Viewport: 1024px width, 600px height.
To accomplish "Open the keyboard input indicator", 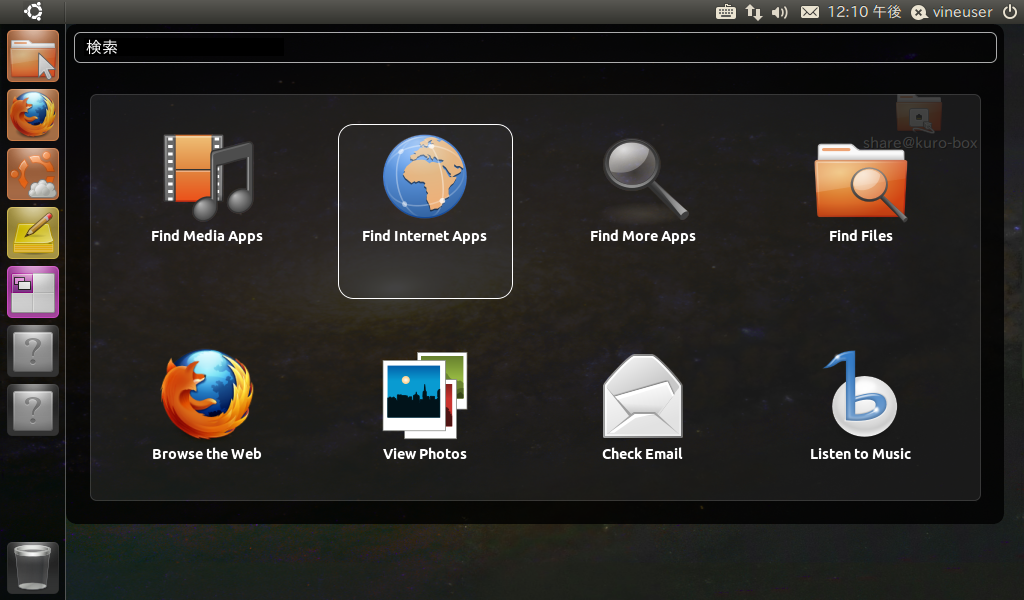I will (726, 12).
